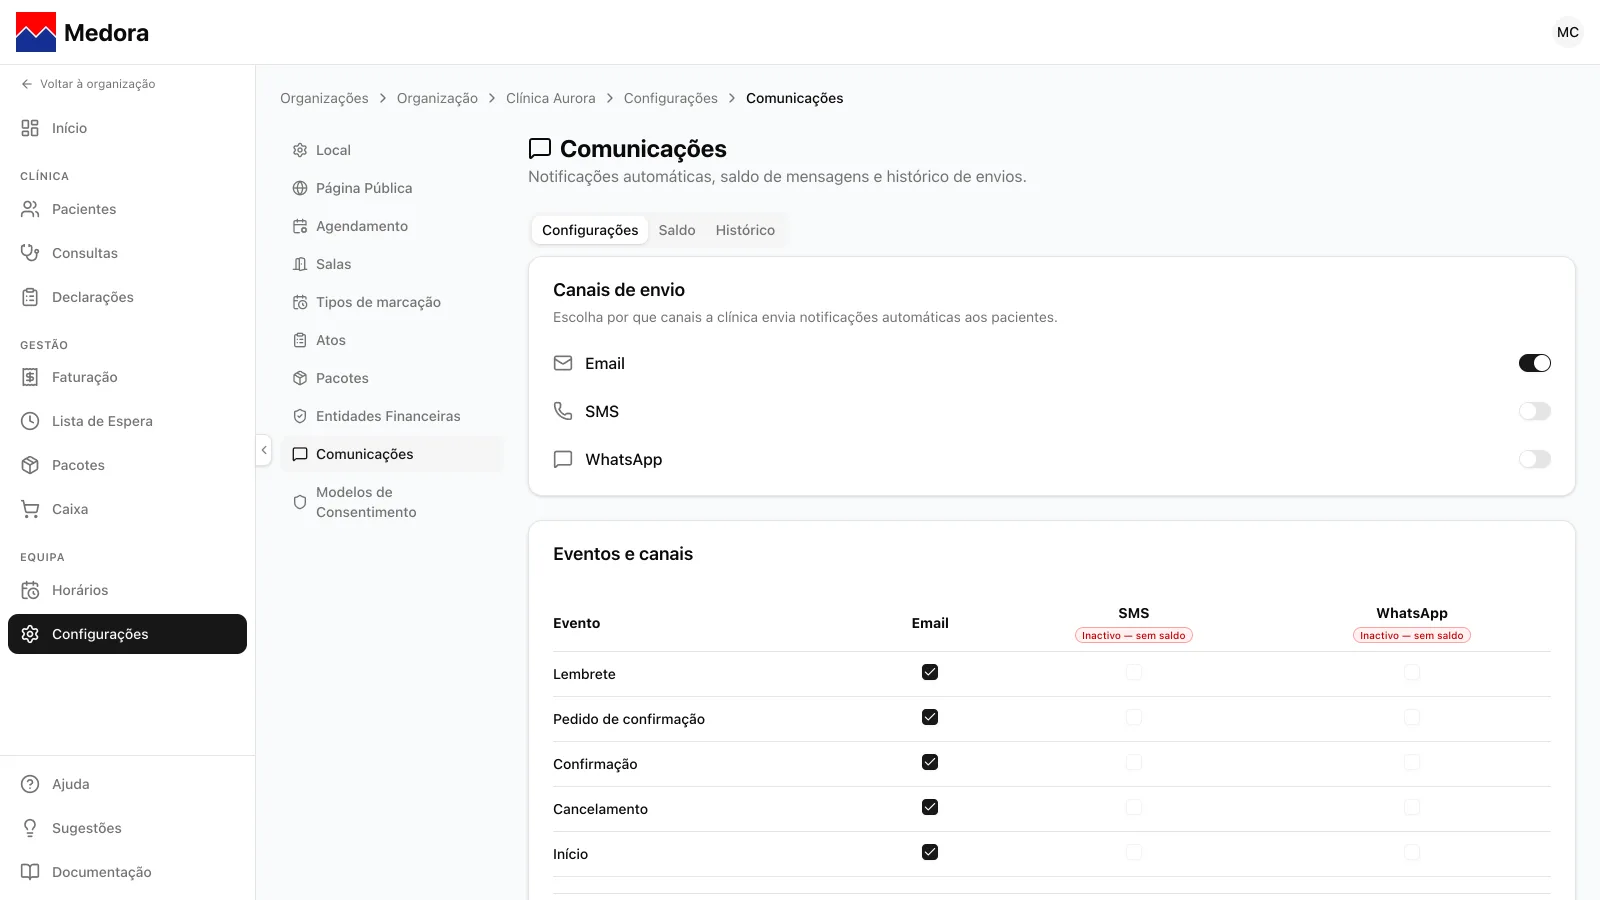The image size is (1600, 900).
Task: Open Configurações breadcrumb link
Action: 671,98
